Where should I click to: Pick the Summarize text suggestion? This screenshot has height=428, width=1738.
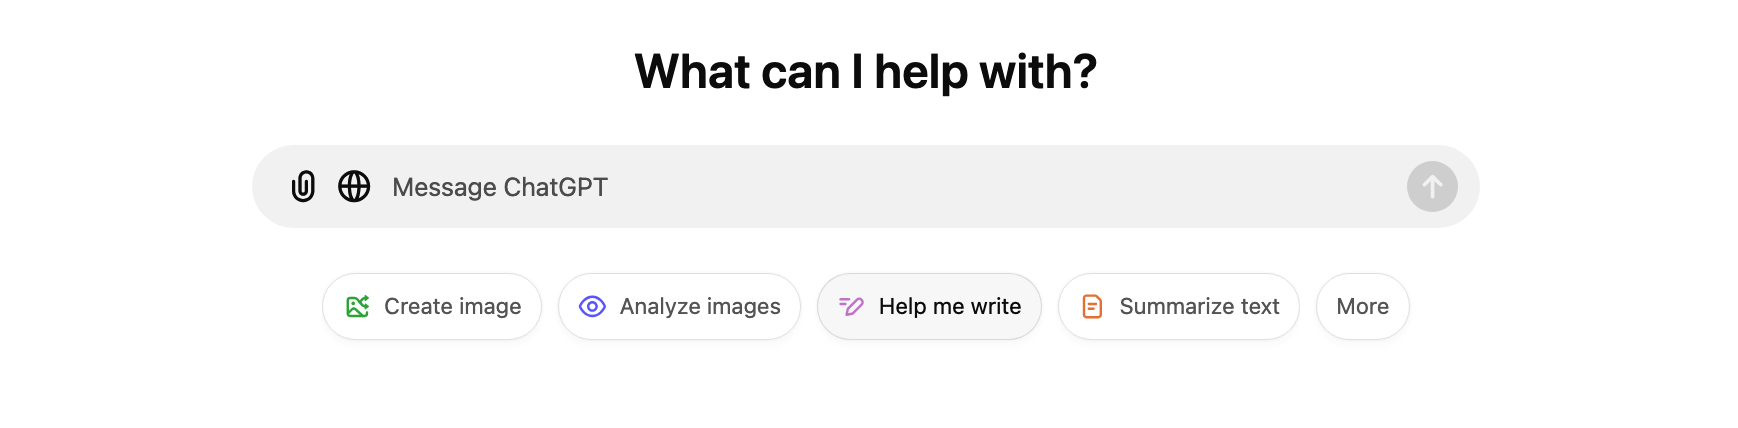[1178, 307]
